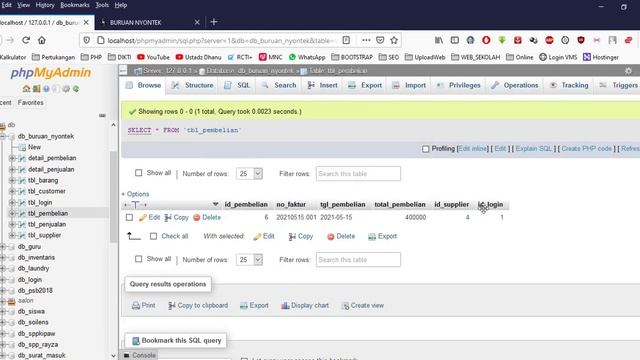The image size is (640, 360).
Task: Open the WhatsApp bookmark
Action: [x=307, y=57]
